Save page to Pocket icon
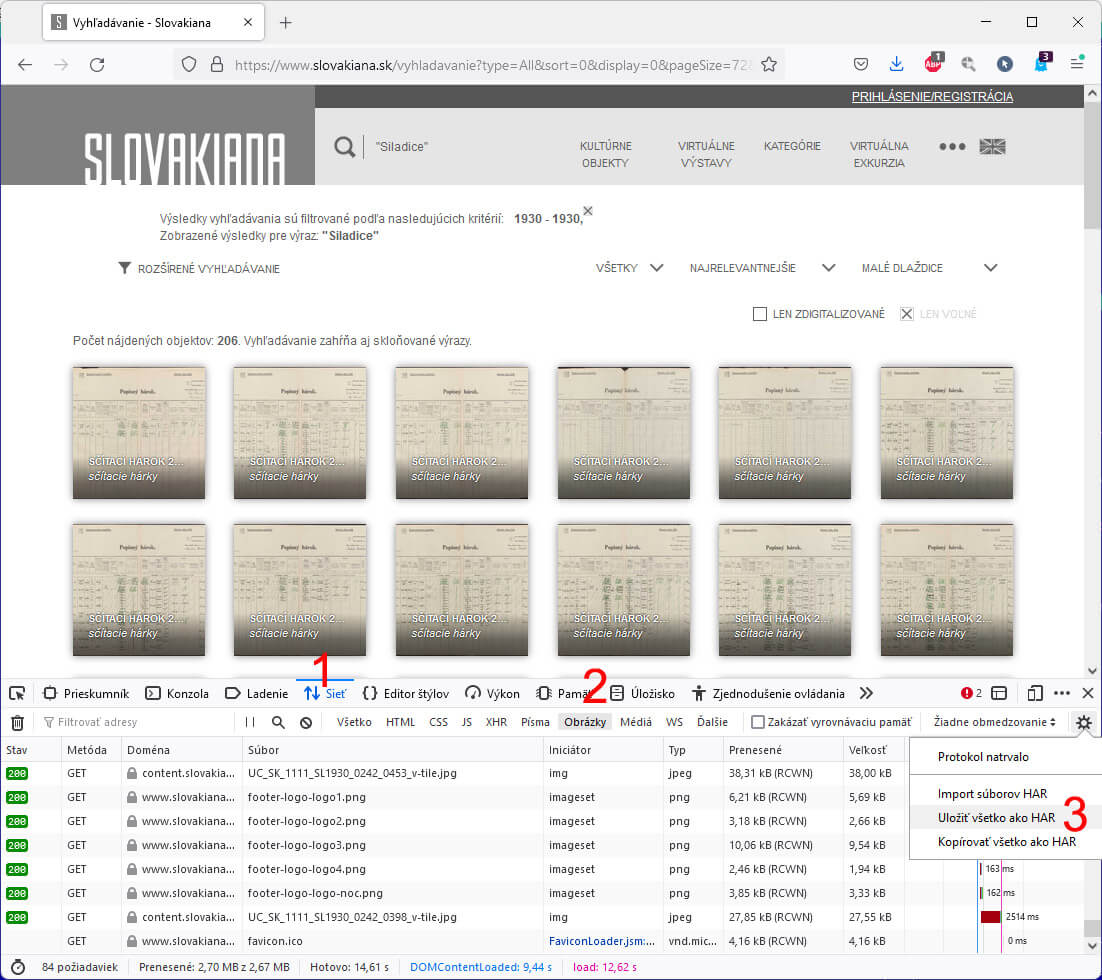Screen dimensions: 1102x980 (861, 65)
